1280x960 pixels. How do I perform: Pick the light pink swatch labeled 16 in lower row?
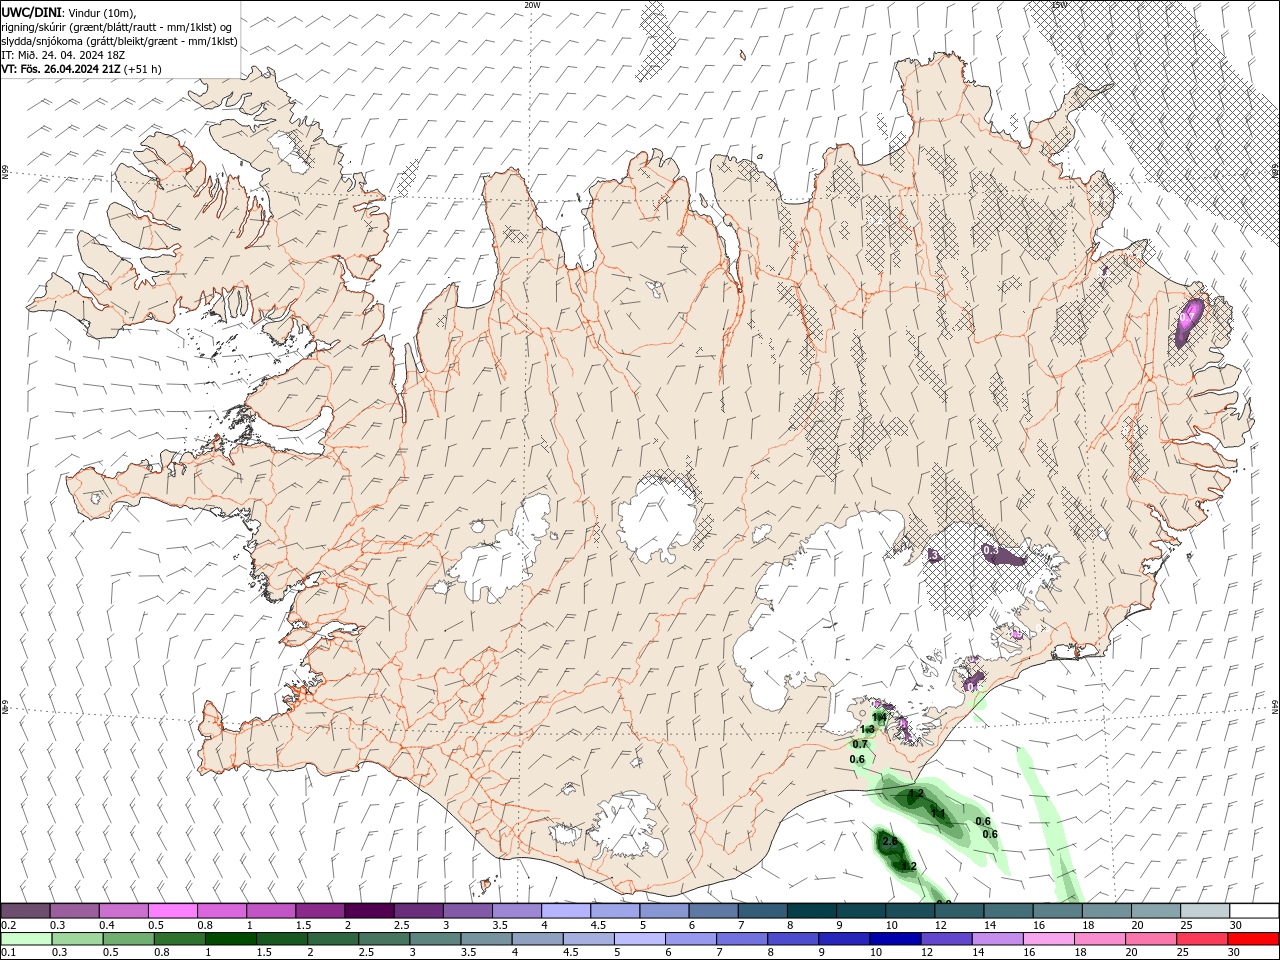1048,939
